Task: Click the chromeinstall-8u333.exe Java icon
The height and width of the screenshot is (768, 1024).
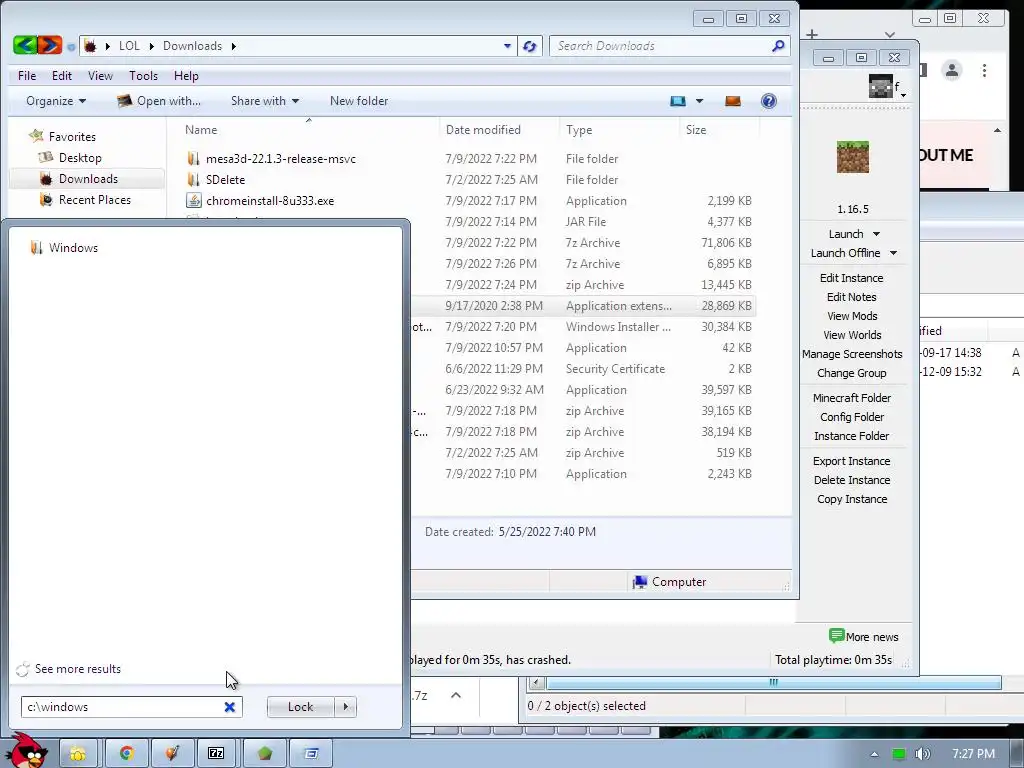Action: coord(193,200)
